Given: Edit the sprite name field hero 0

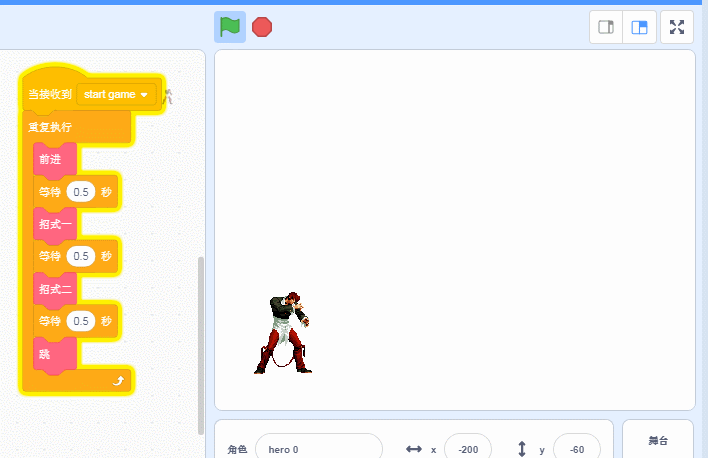Looking at the screenshot, I should point(319,449).
